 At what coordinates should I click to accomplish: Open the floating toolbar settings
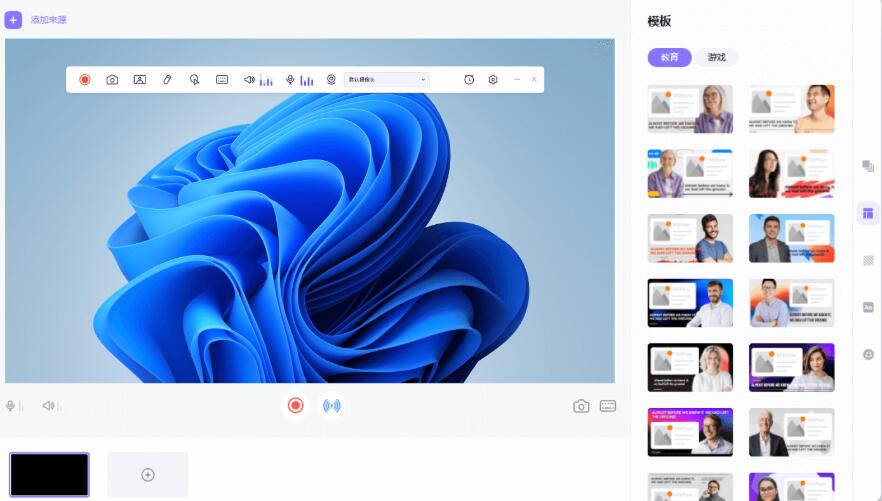tap(493, 80)
